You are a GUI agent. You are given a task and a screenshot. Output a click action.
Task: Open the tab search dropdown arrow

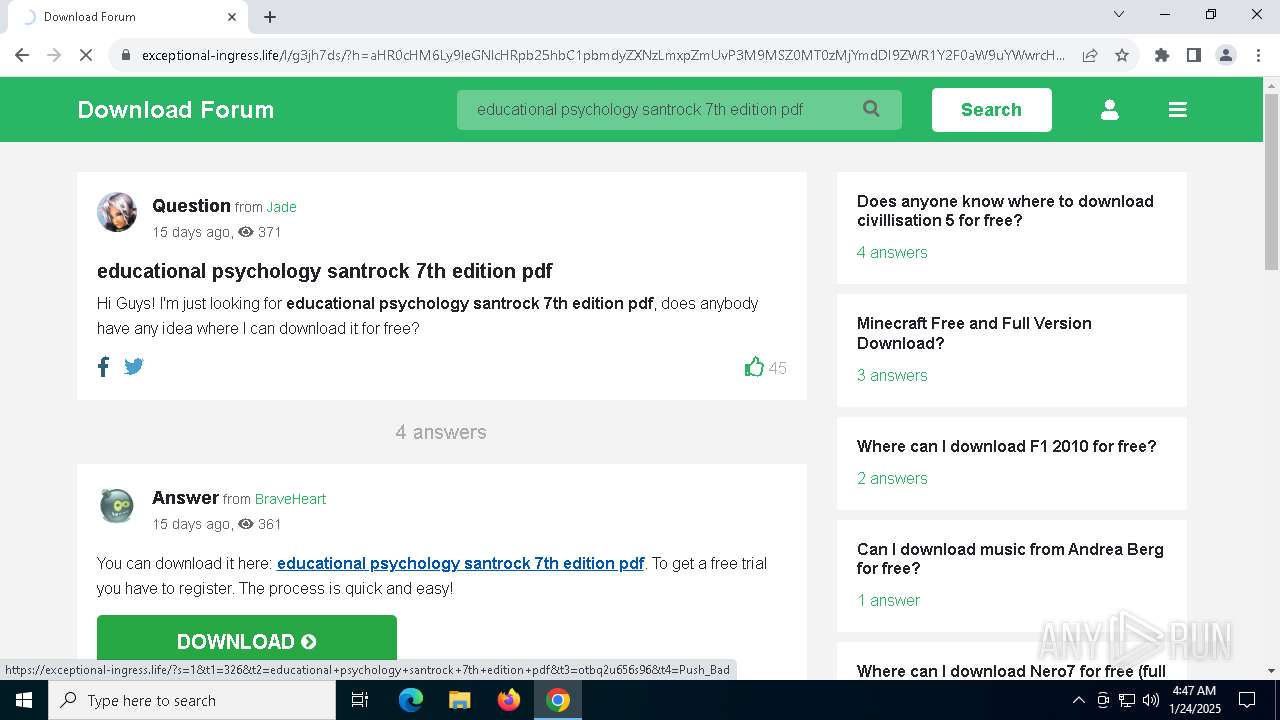(1119, 14)
